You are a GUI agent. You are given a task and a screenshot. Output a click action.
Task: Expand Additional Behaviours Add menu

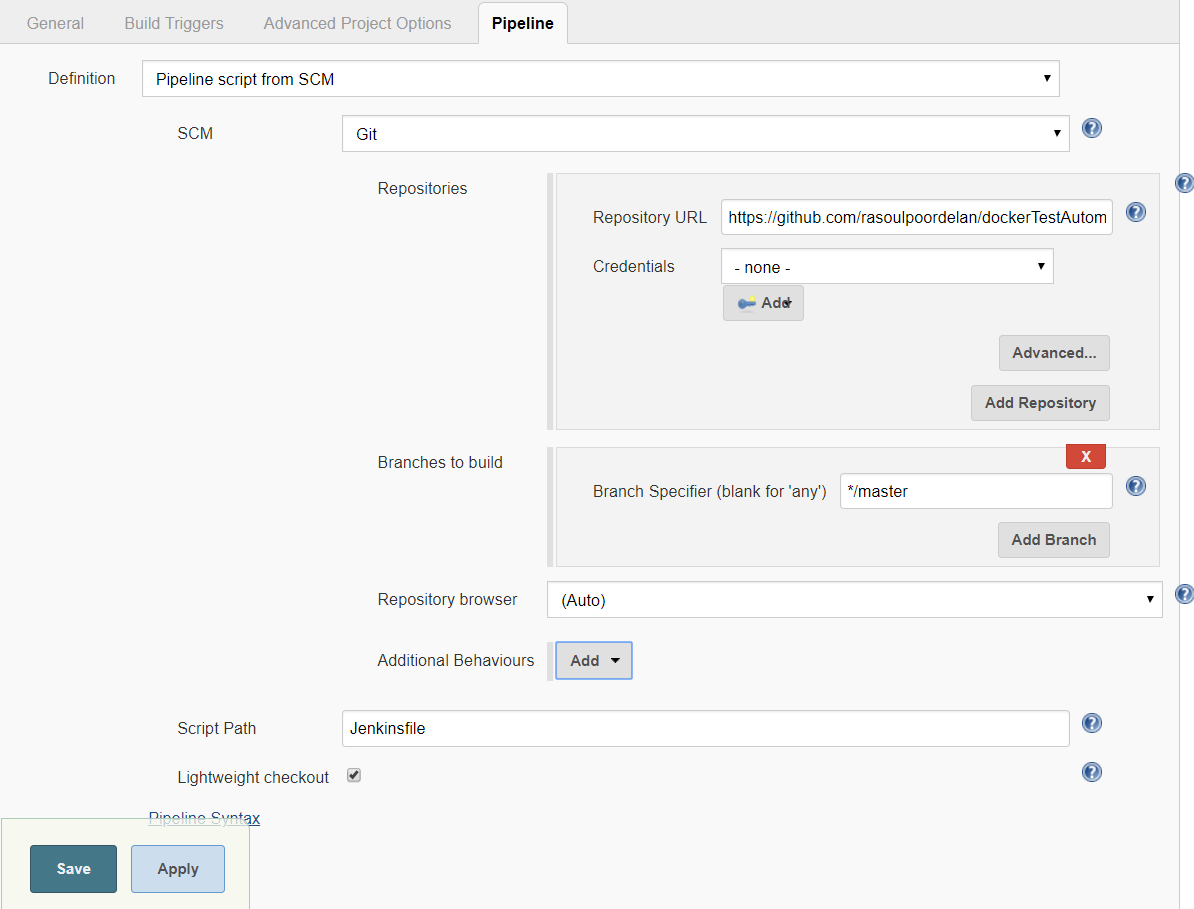point(594,660)
